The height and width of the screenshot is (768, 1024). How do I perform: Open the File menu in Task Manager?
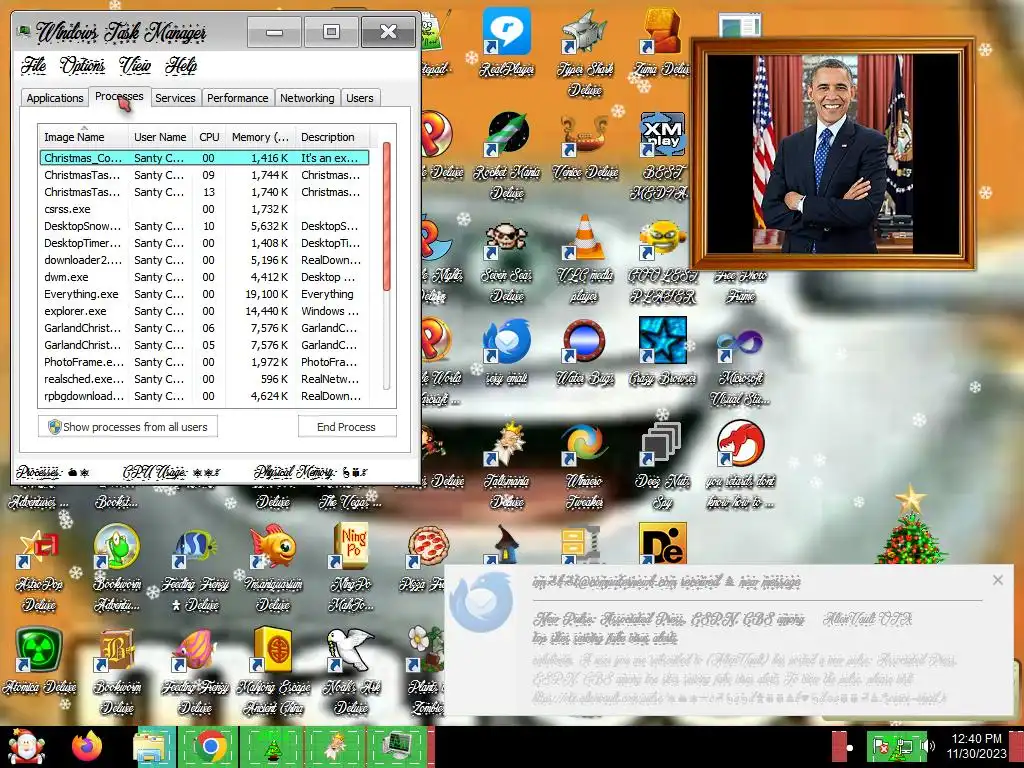[x=33, y=65]
